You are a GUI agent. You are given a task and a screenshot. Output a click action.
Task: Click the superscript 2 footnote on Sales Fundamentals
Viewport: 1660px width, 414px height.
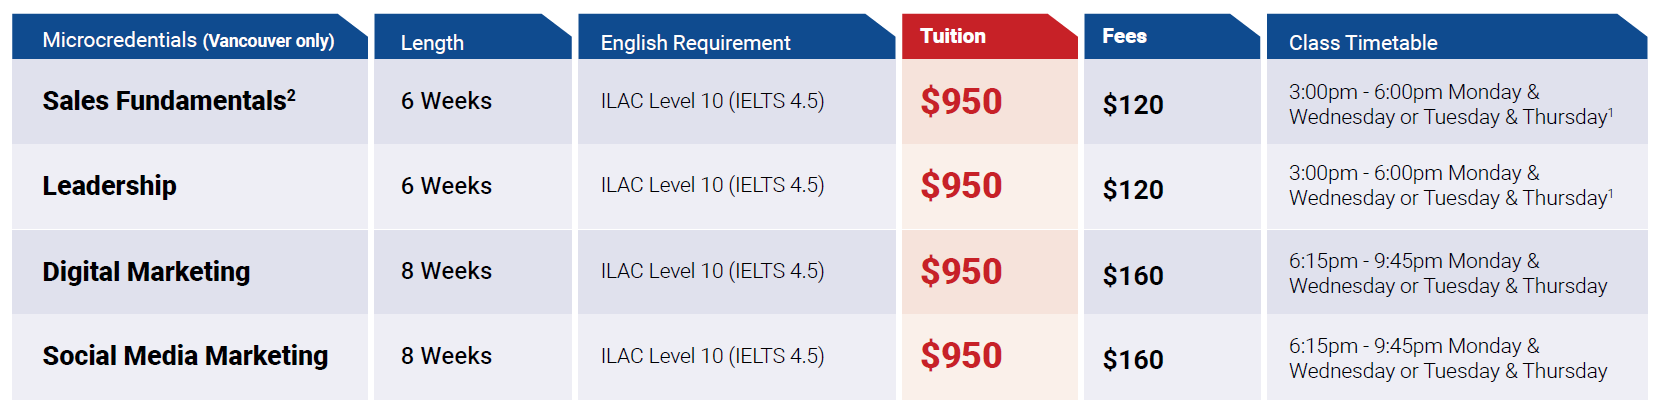pyautogui.click(x=291, y=95)
